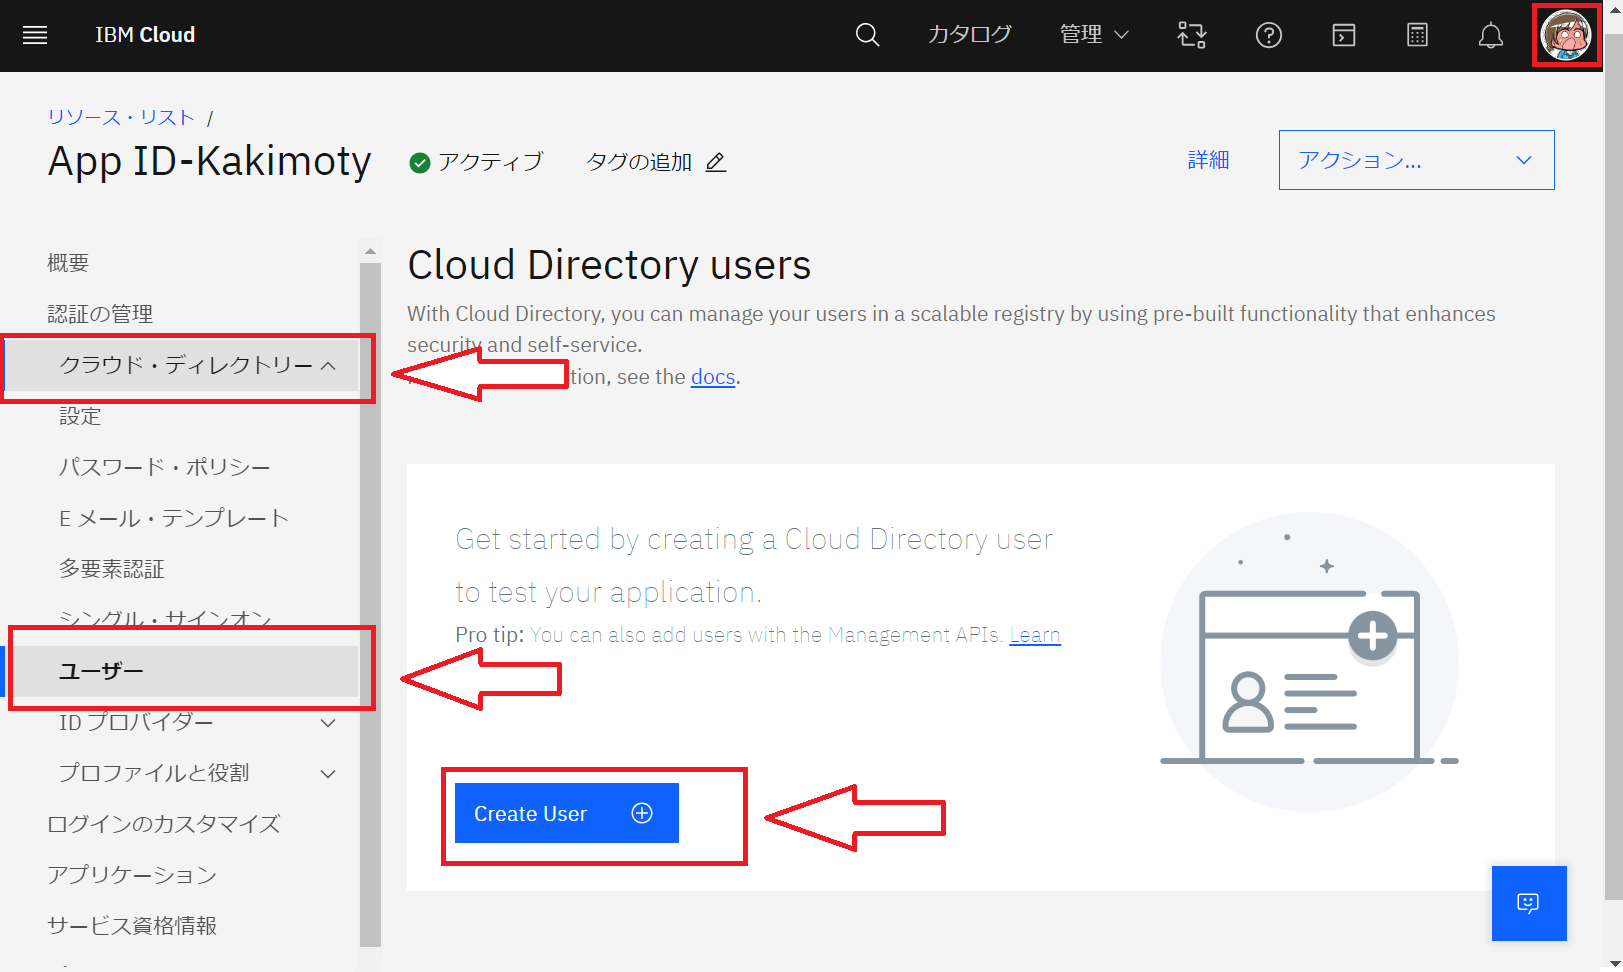Click タグの追加 to add tags
The image size is (1623, 972).
(x=639, y=162)
